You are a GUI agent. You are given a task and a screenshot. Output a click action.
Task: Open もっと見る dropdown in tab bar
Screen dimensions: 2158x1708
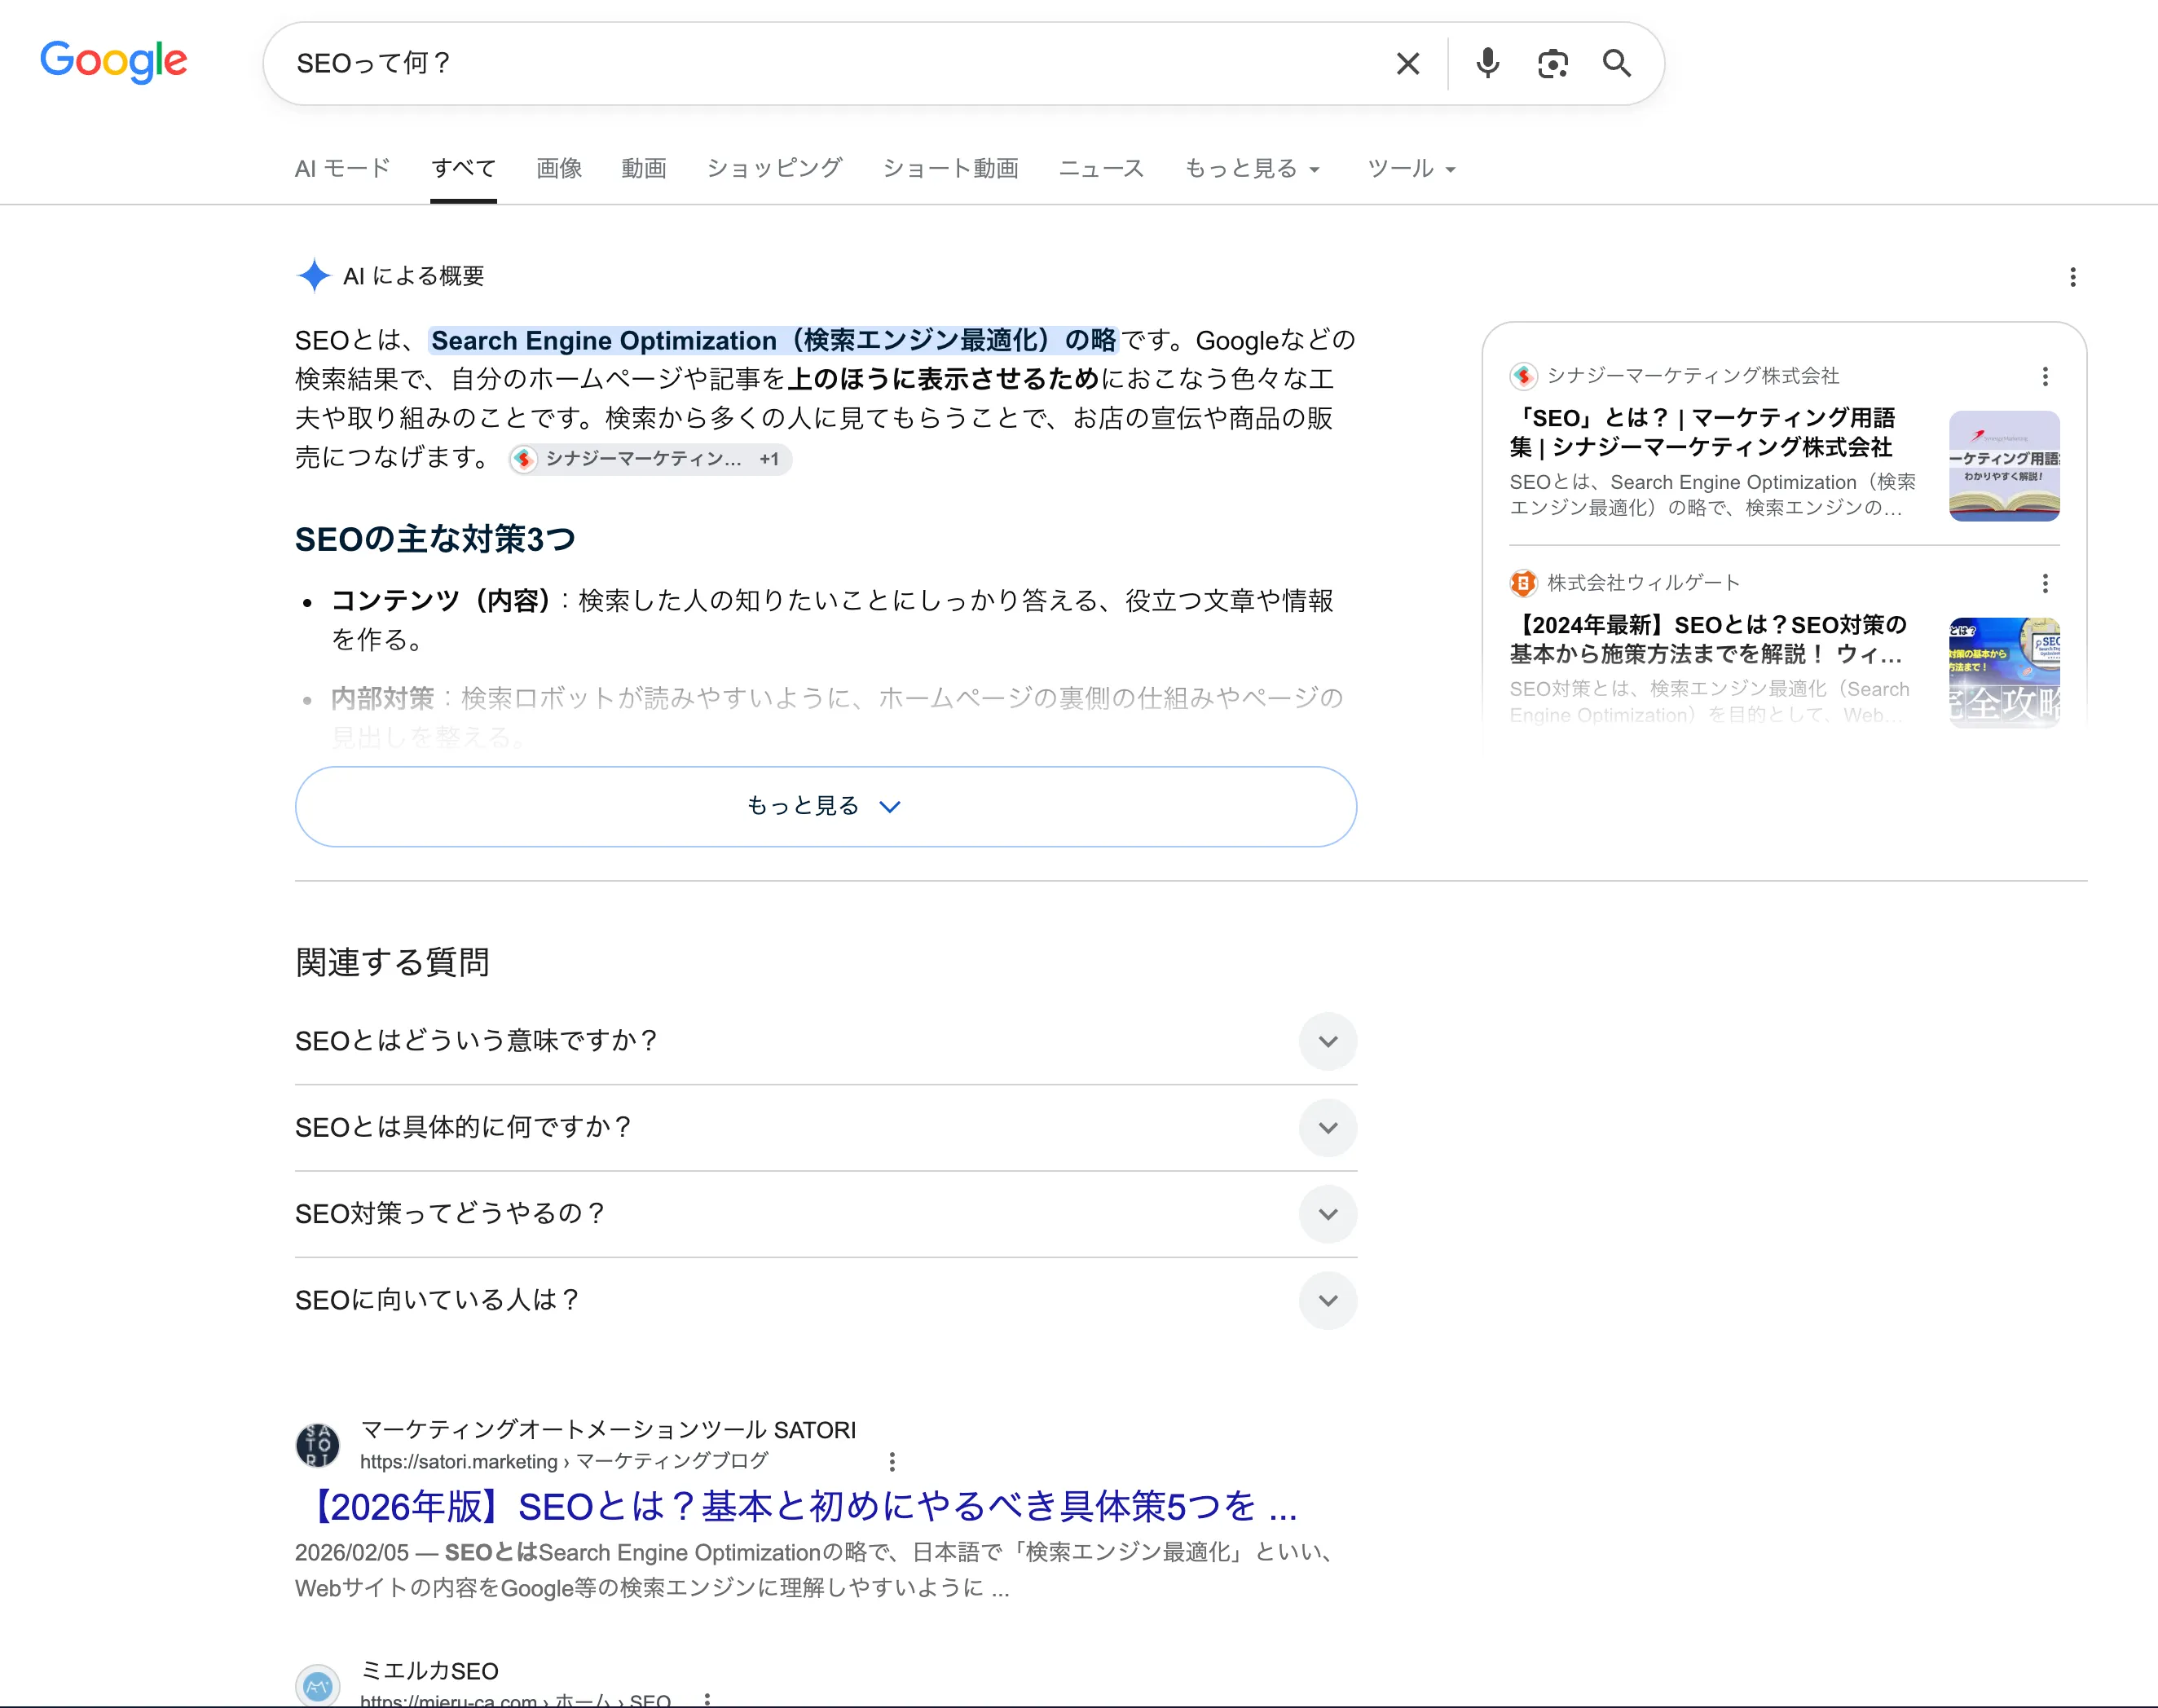click(1252, 168)
